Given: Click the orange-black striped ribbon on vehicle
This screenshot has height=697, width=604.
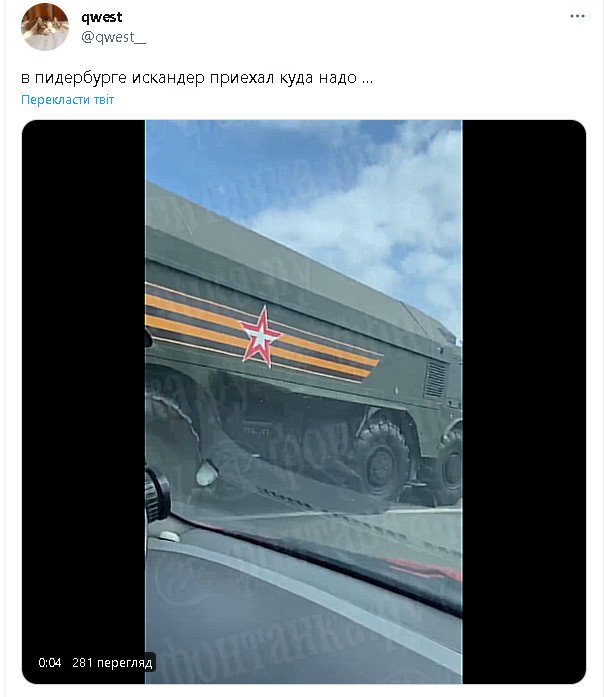Looking at the screenshot, I should (262, 332).
